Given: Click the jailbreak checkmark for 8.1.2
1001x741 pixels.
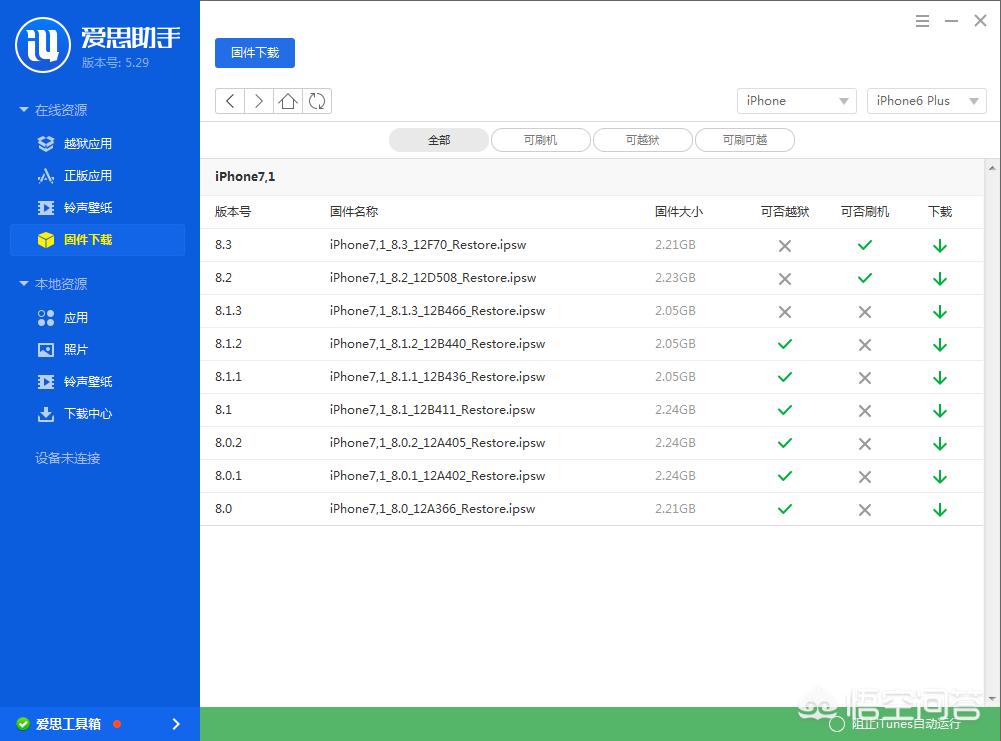Looking at the screenshot, I should (785, 344).
